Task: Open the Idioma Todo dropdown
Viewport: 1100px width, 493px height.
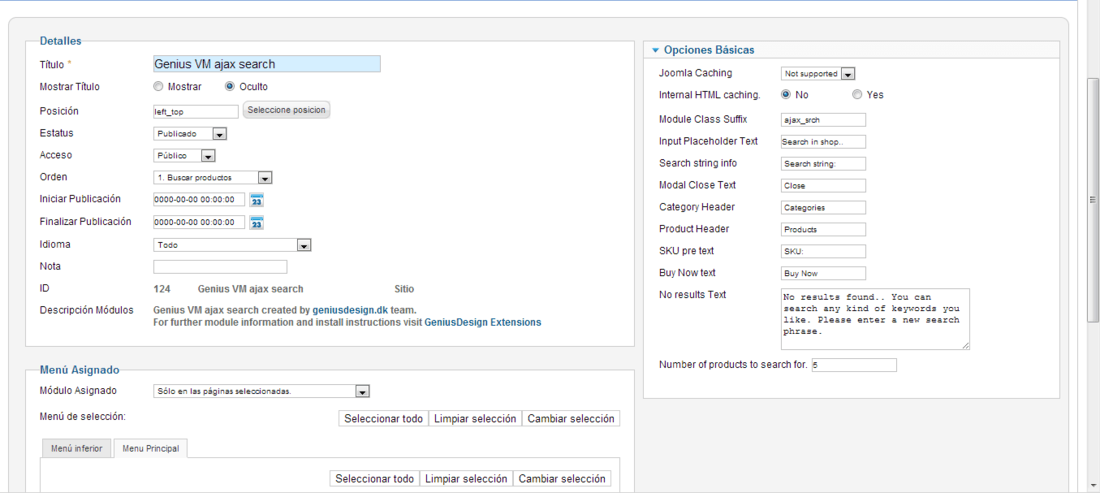Action: [x=232, y=245]
